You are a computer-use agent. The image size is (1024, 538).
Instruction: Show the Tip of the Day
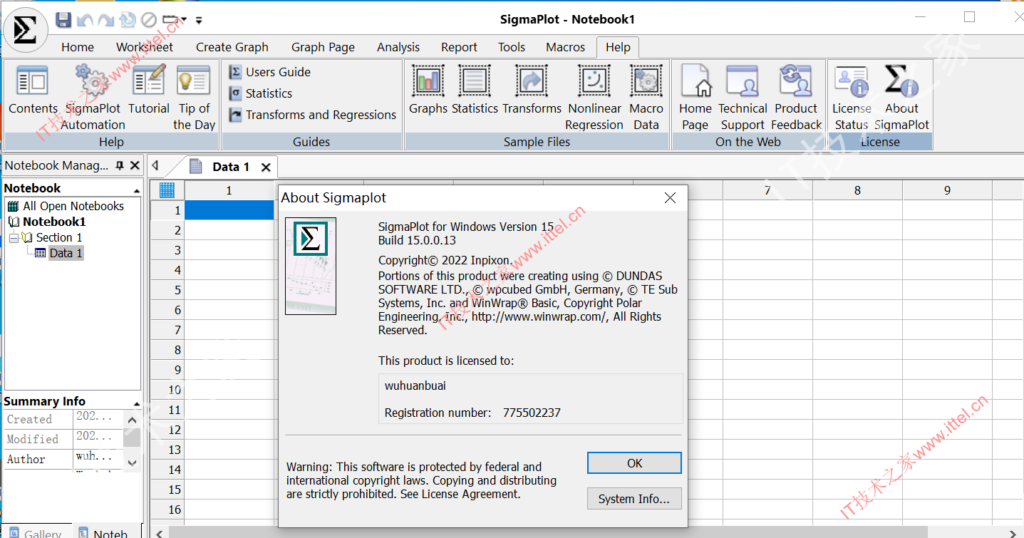tap(194, 91)
